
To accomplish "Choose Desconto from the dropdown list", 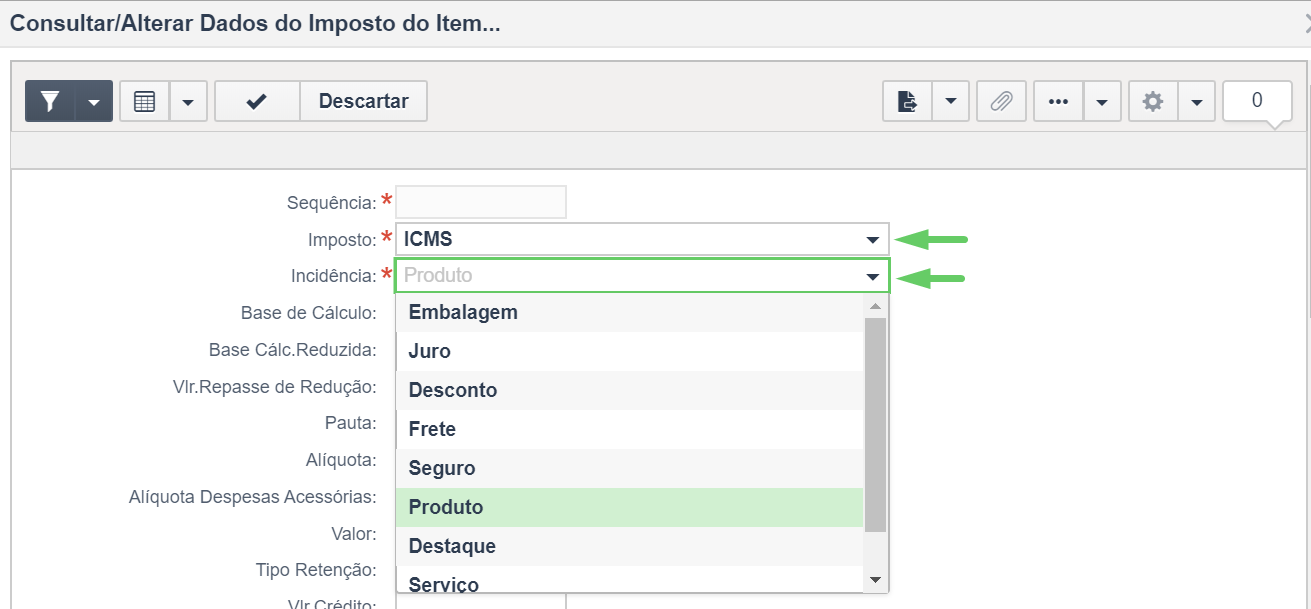I will (x=629, y=390).
